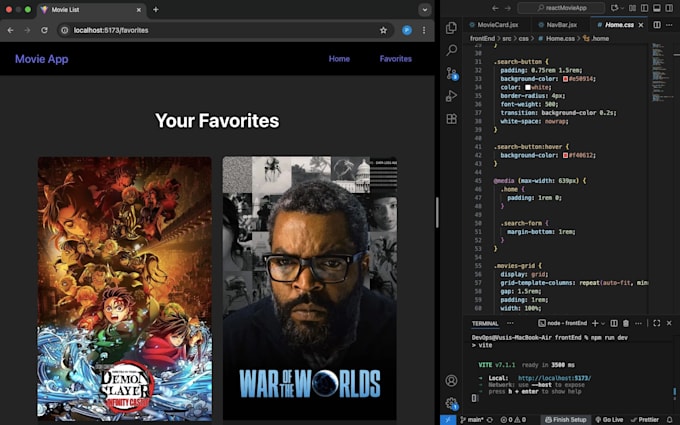Image resolution: width=680 pixels, height=425 pixels.
Task: Open the localhost:5173 link in terminal
Action: point(554,378)
